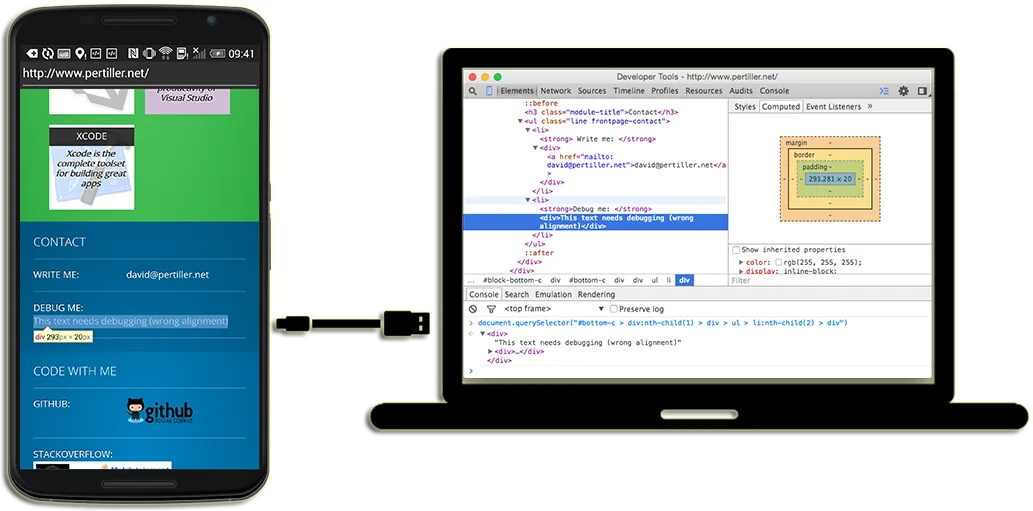The width and height of the screenshot is (1033, 511).
Task: Click the dock-side icon in DevTools toolbar
Action: click(922, 91)
